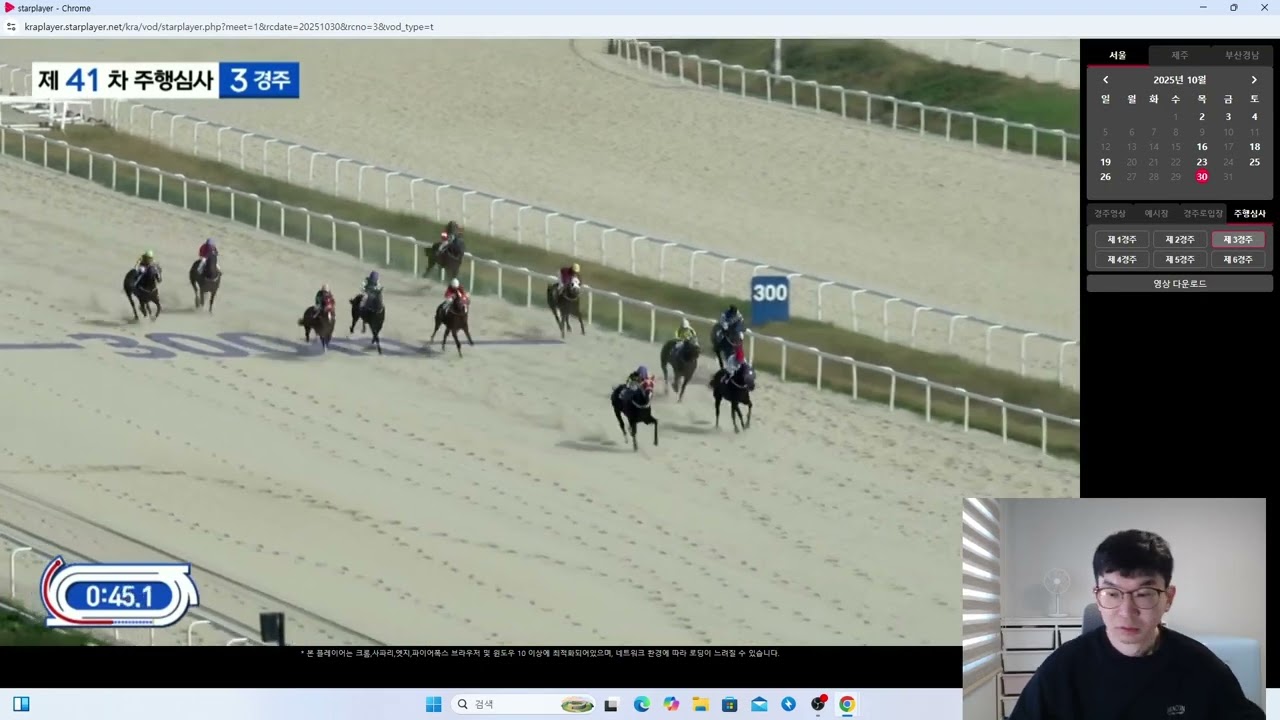Open Mail app from taskbar
The height and width of the screenshot is (720, 1280).
point(759,704)
